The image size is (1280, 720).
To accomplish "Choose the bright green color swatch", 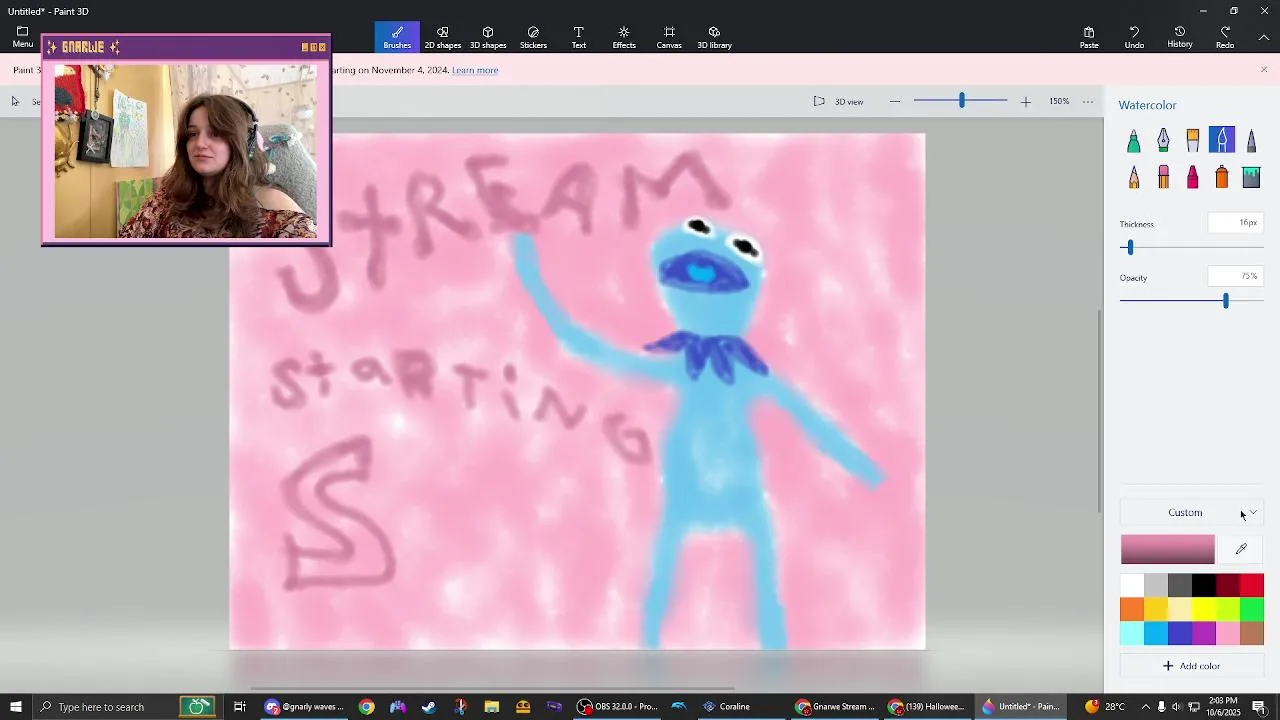I will coord(1252,609).
